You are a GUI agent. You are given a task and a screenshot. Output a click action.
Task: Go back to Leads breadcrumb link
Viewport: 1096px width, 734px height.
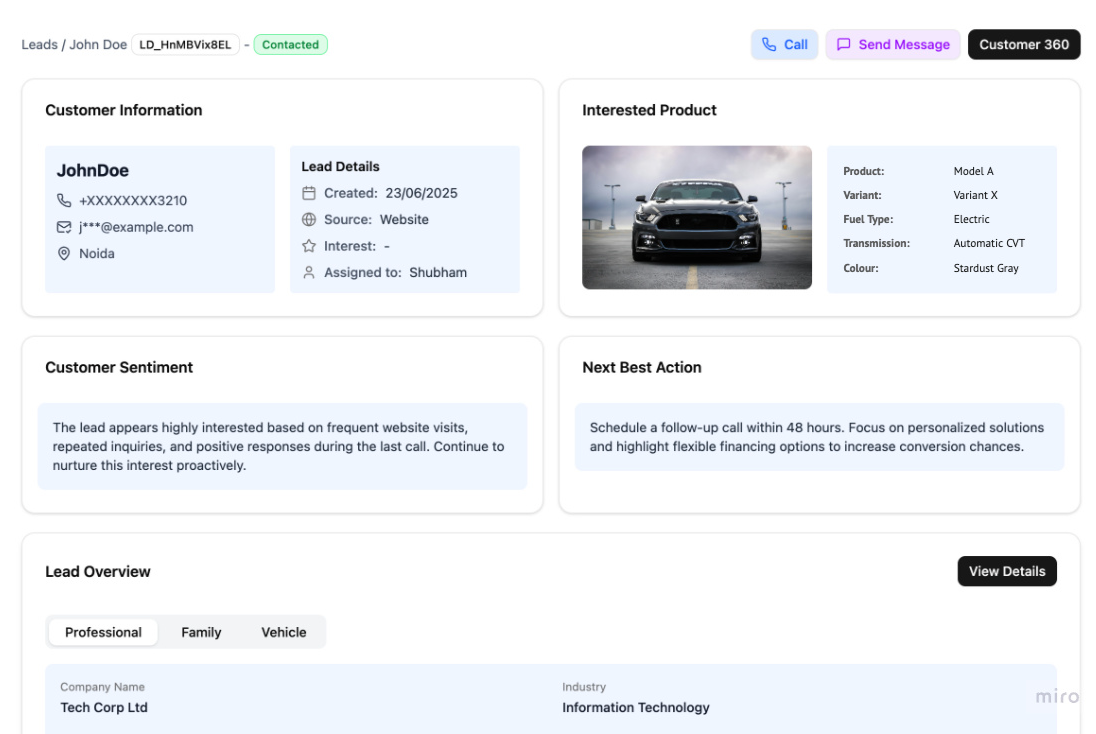(39, 44)
